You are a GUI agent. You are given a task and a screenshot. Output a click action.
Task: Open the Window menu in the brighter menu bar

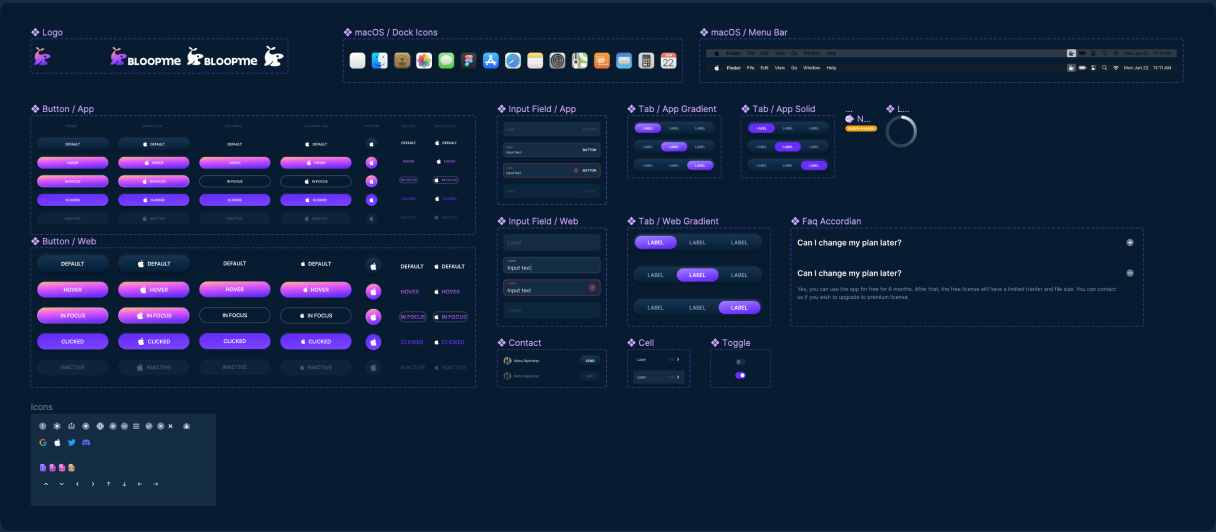click(812, 68)
